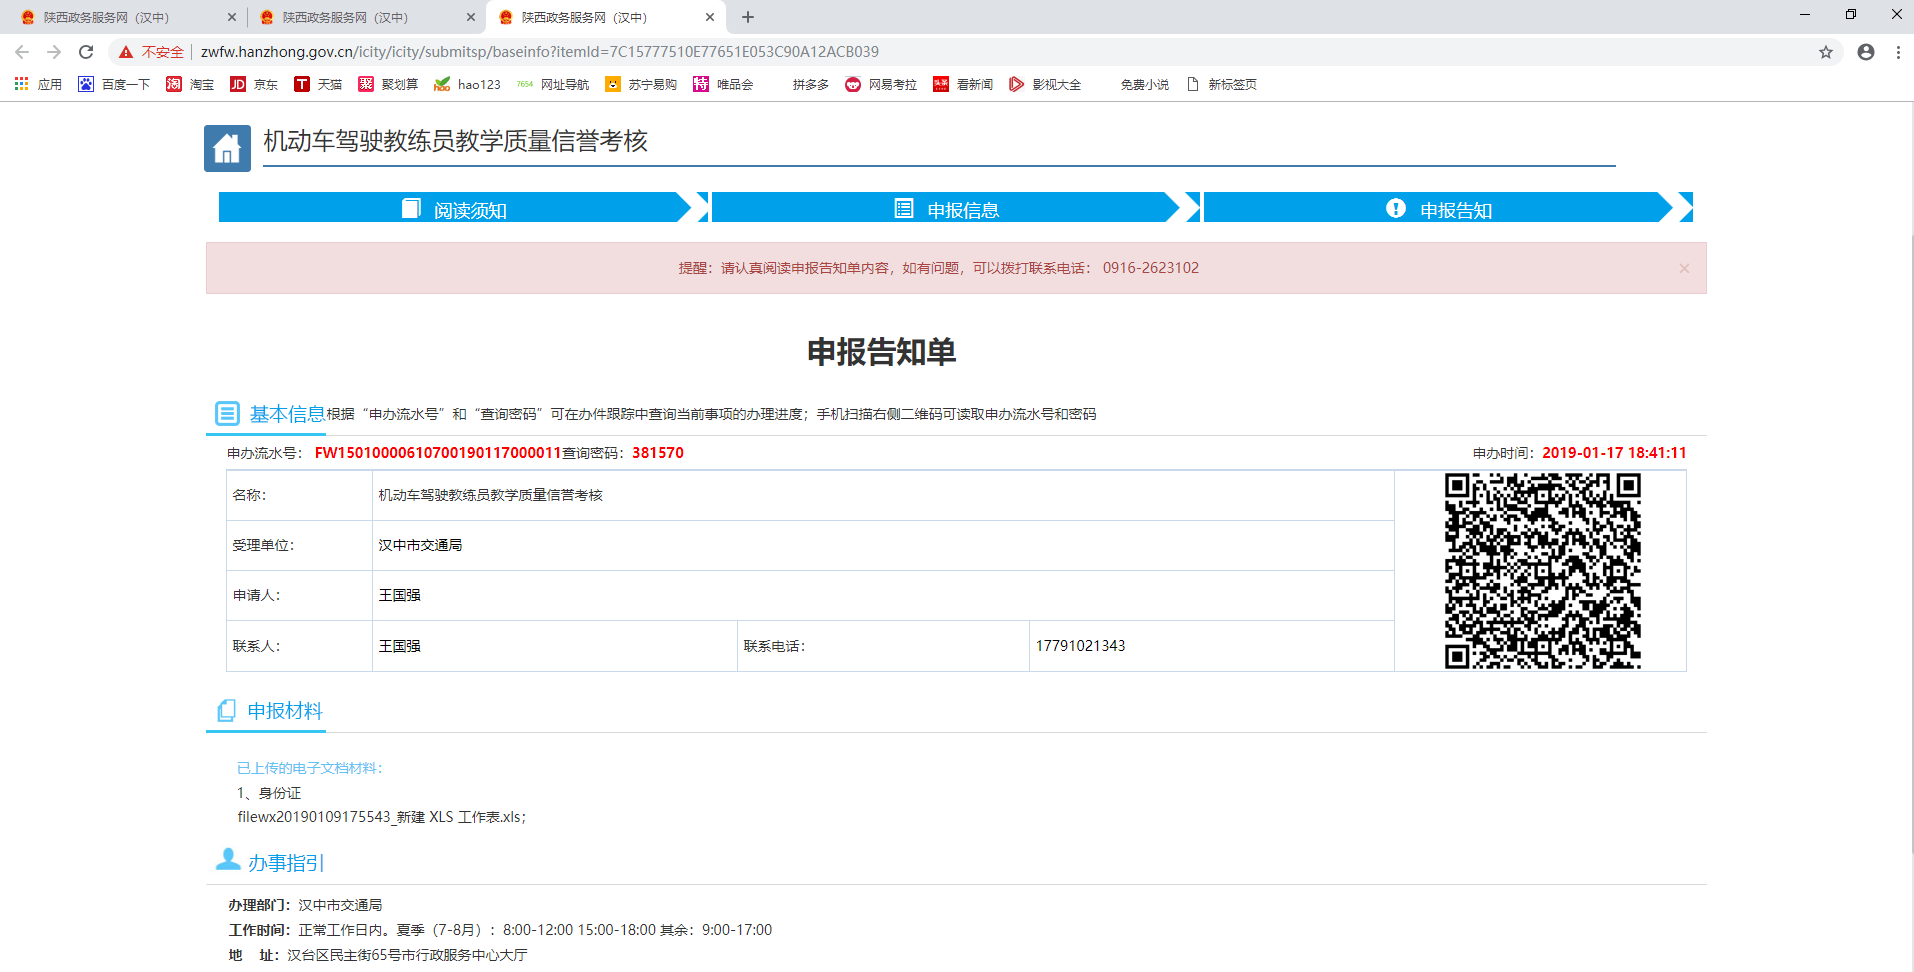1914x972 pixels.
Task: Open the 应用 apps grid bookmark
Action: 38,85
